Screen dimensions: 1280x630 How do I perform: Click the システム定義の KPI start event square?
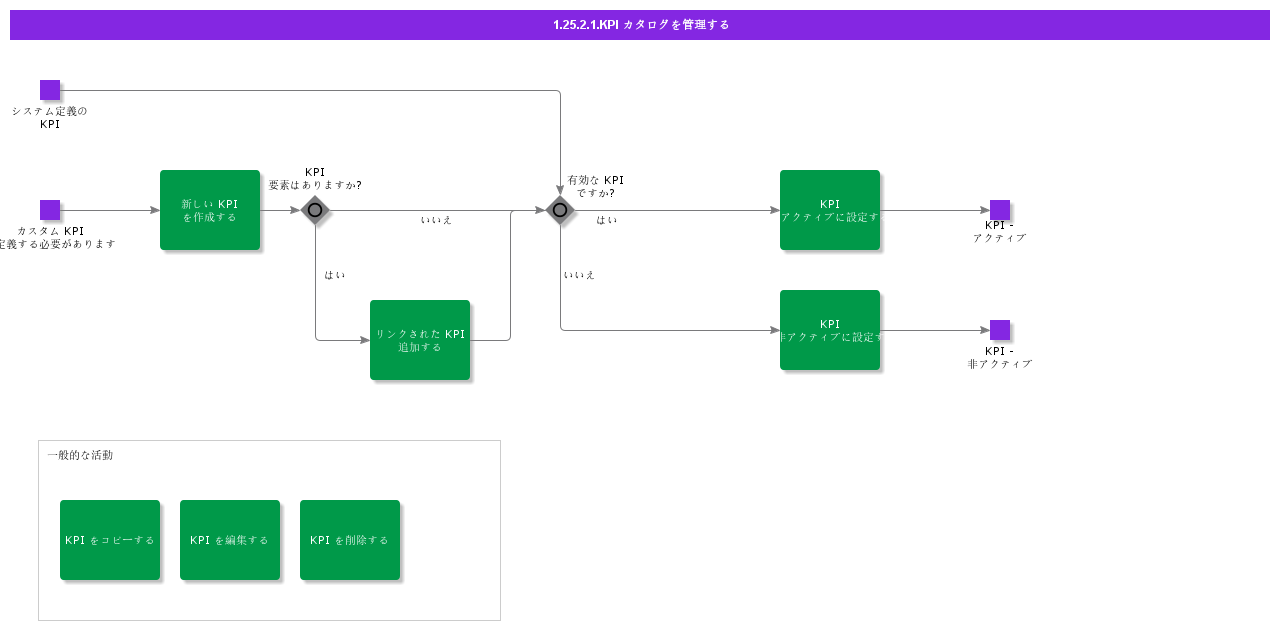point(50,90)
